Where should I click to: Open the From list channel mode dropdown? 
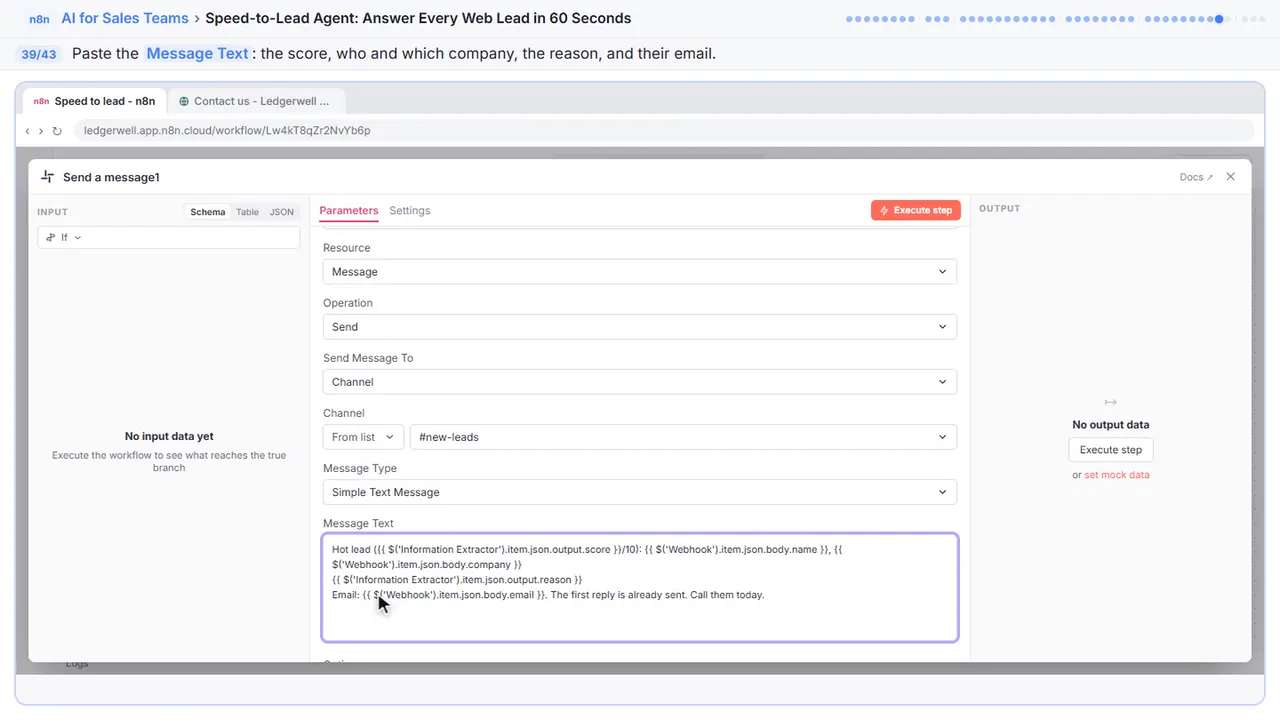coord(363,437)
